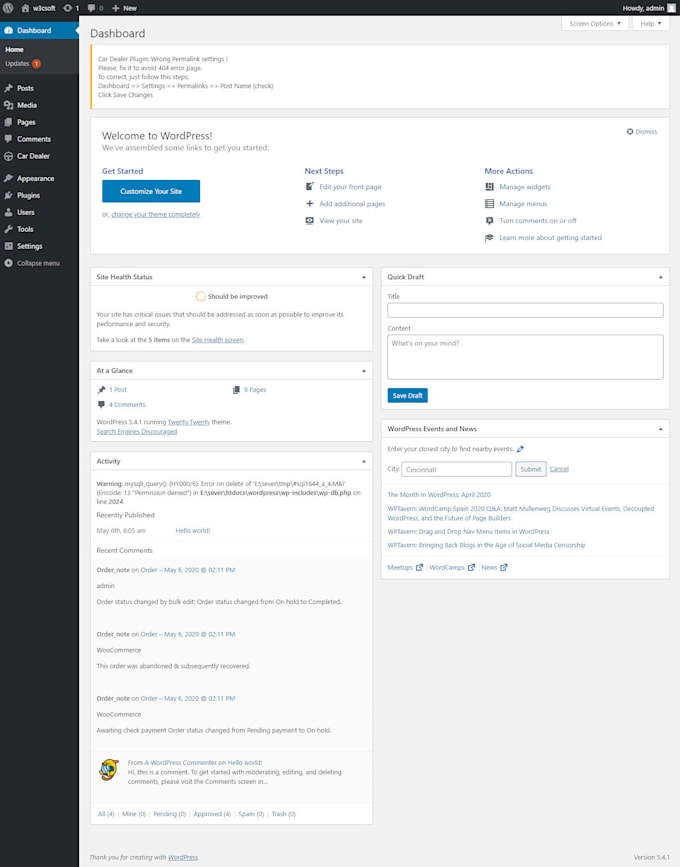This screenshot has width=680, height=867.
Task: Click the plus New icon in admin bar
Action: 116,8
